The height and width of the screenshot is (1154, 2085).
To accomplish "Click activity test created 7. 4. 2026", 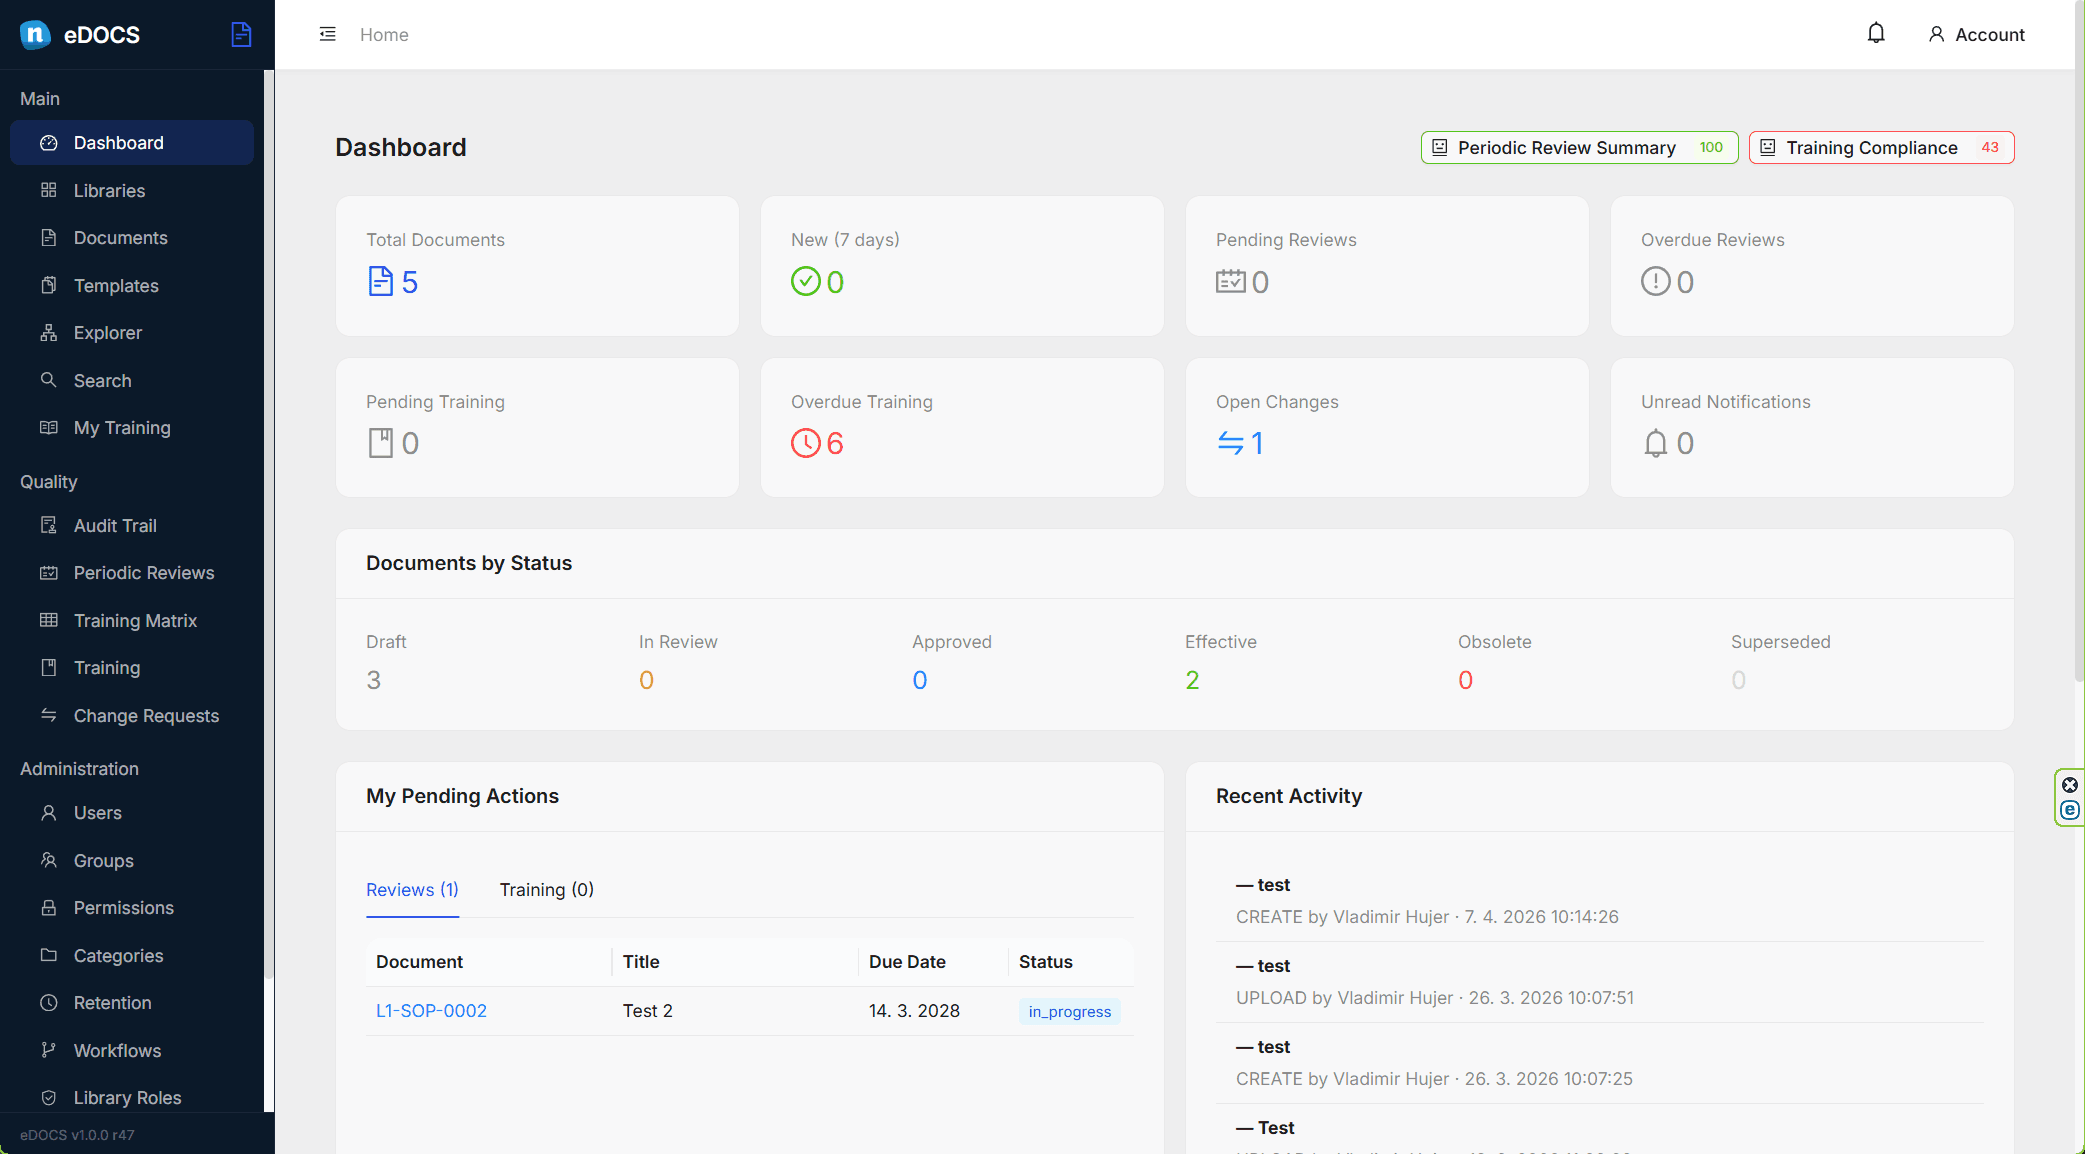I will 1599,901.
